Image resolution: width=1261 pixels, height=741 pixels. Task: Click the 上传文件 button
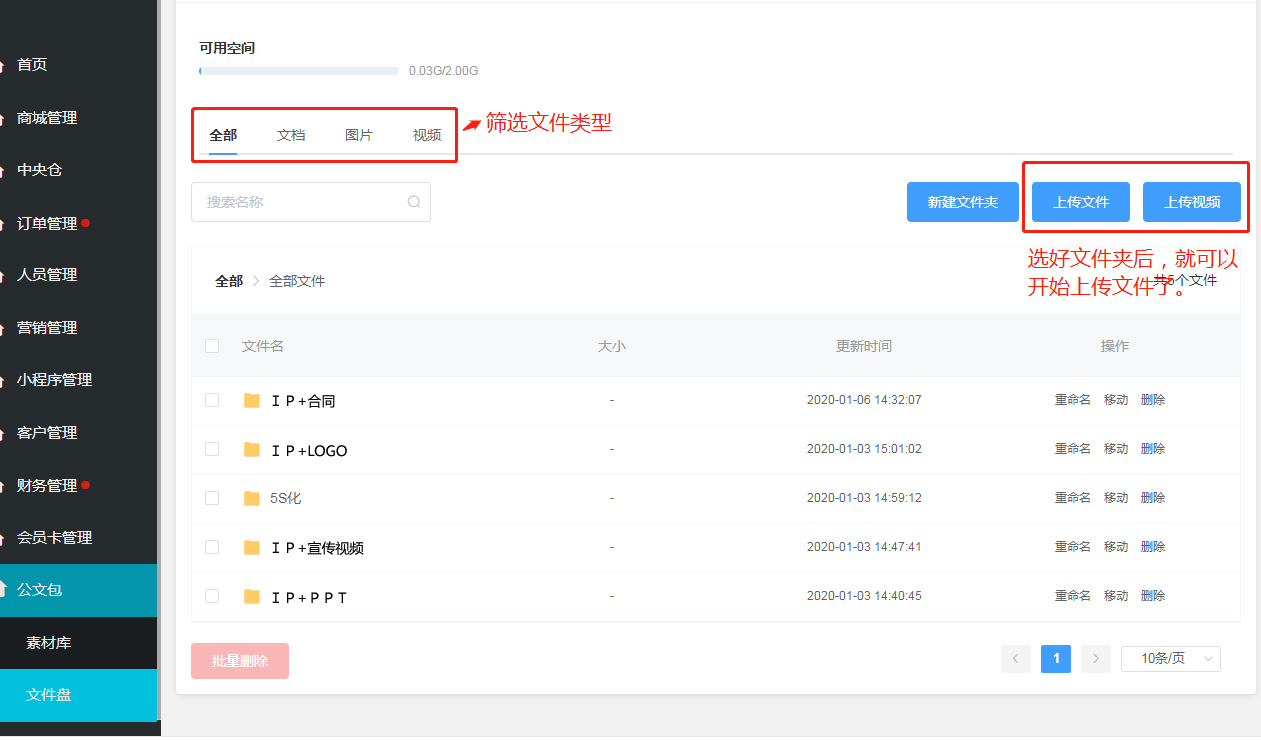coord(1081,202)
